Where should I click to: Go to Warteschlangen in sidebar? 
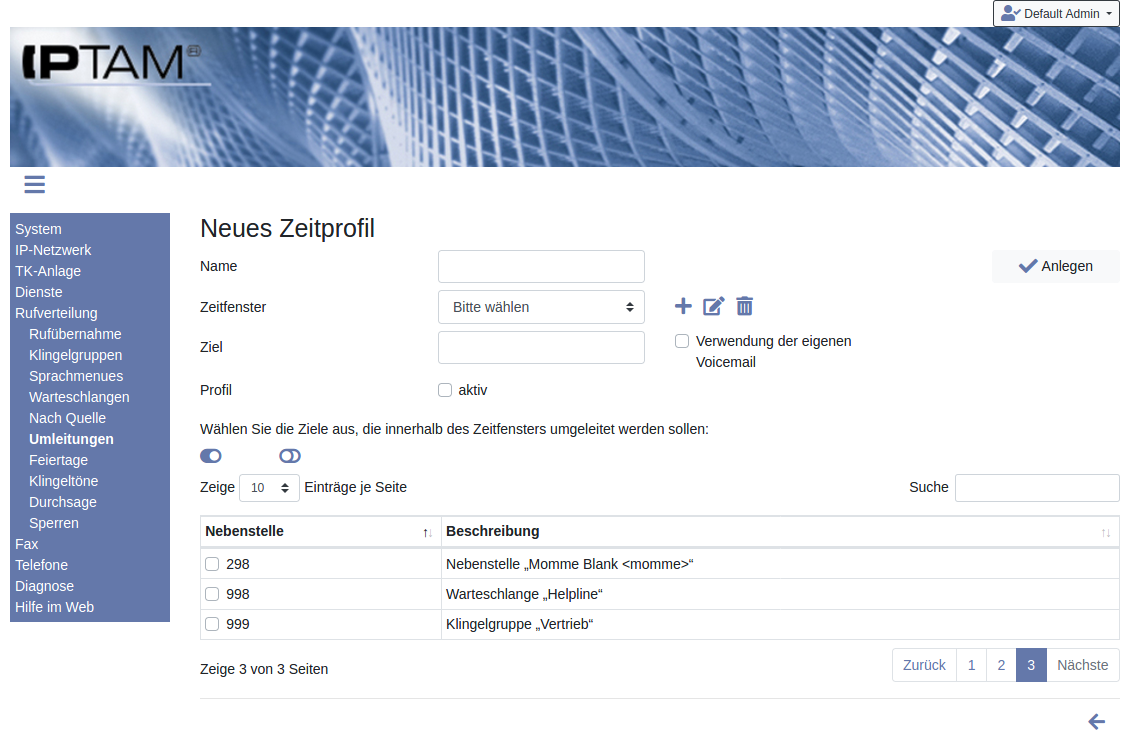point(79,397)
